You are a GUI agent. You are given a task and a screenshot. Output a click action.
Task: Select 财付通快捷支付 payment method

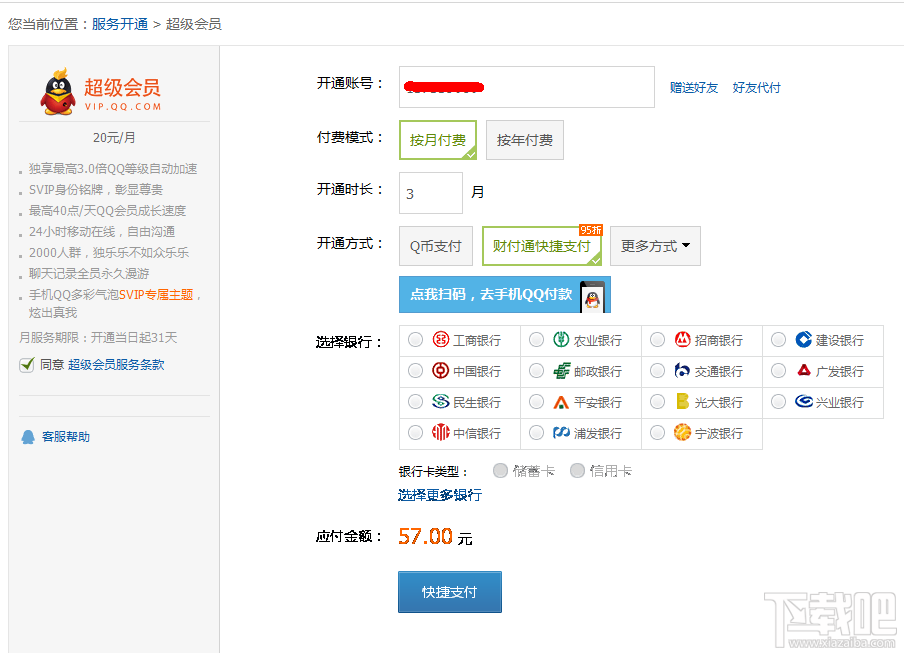[541, 246]
